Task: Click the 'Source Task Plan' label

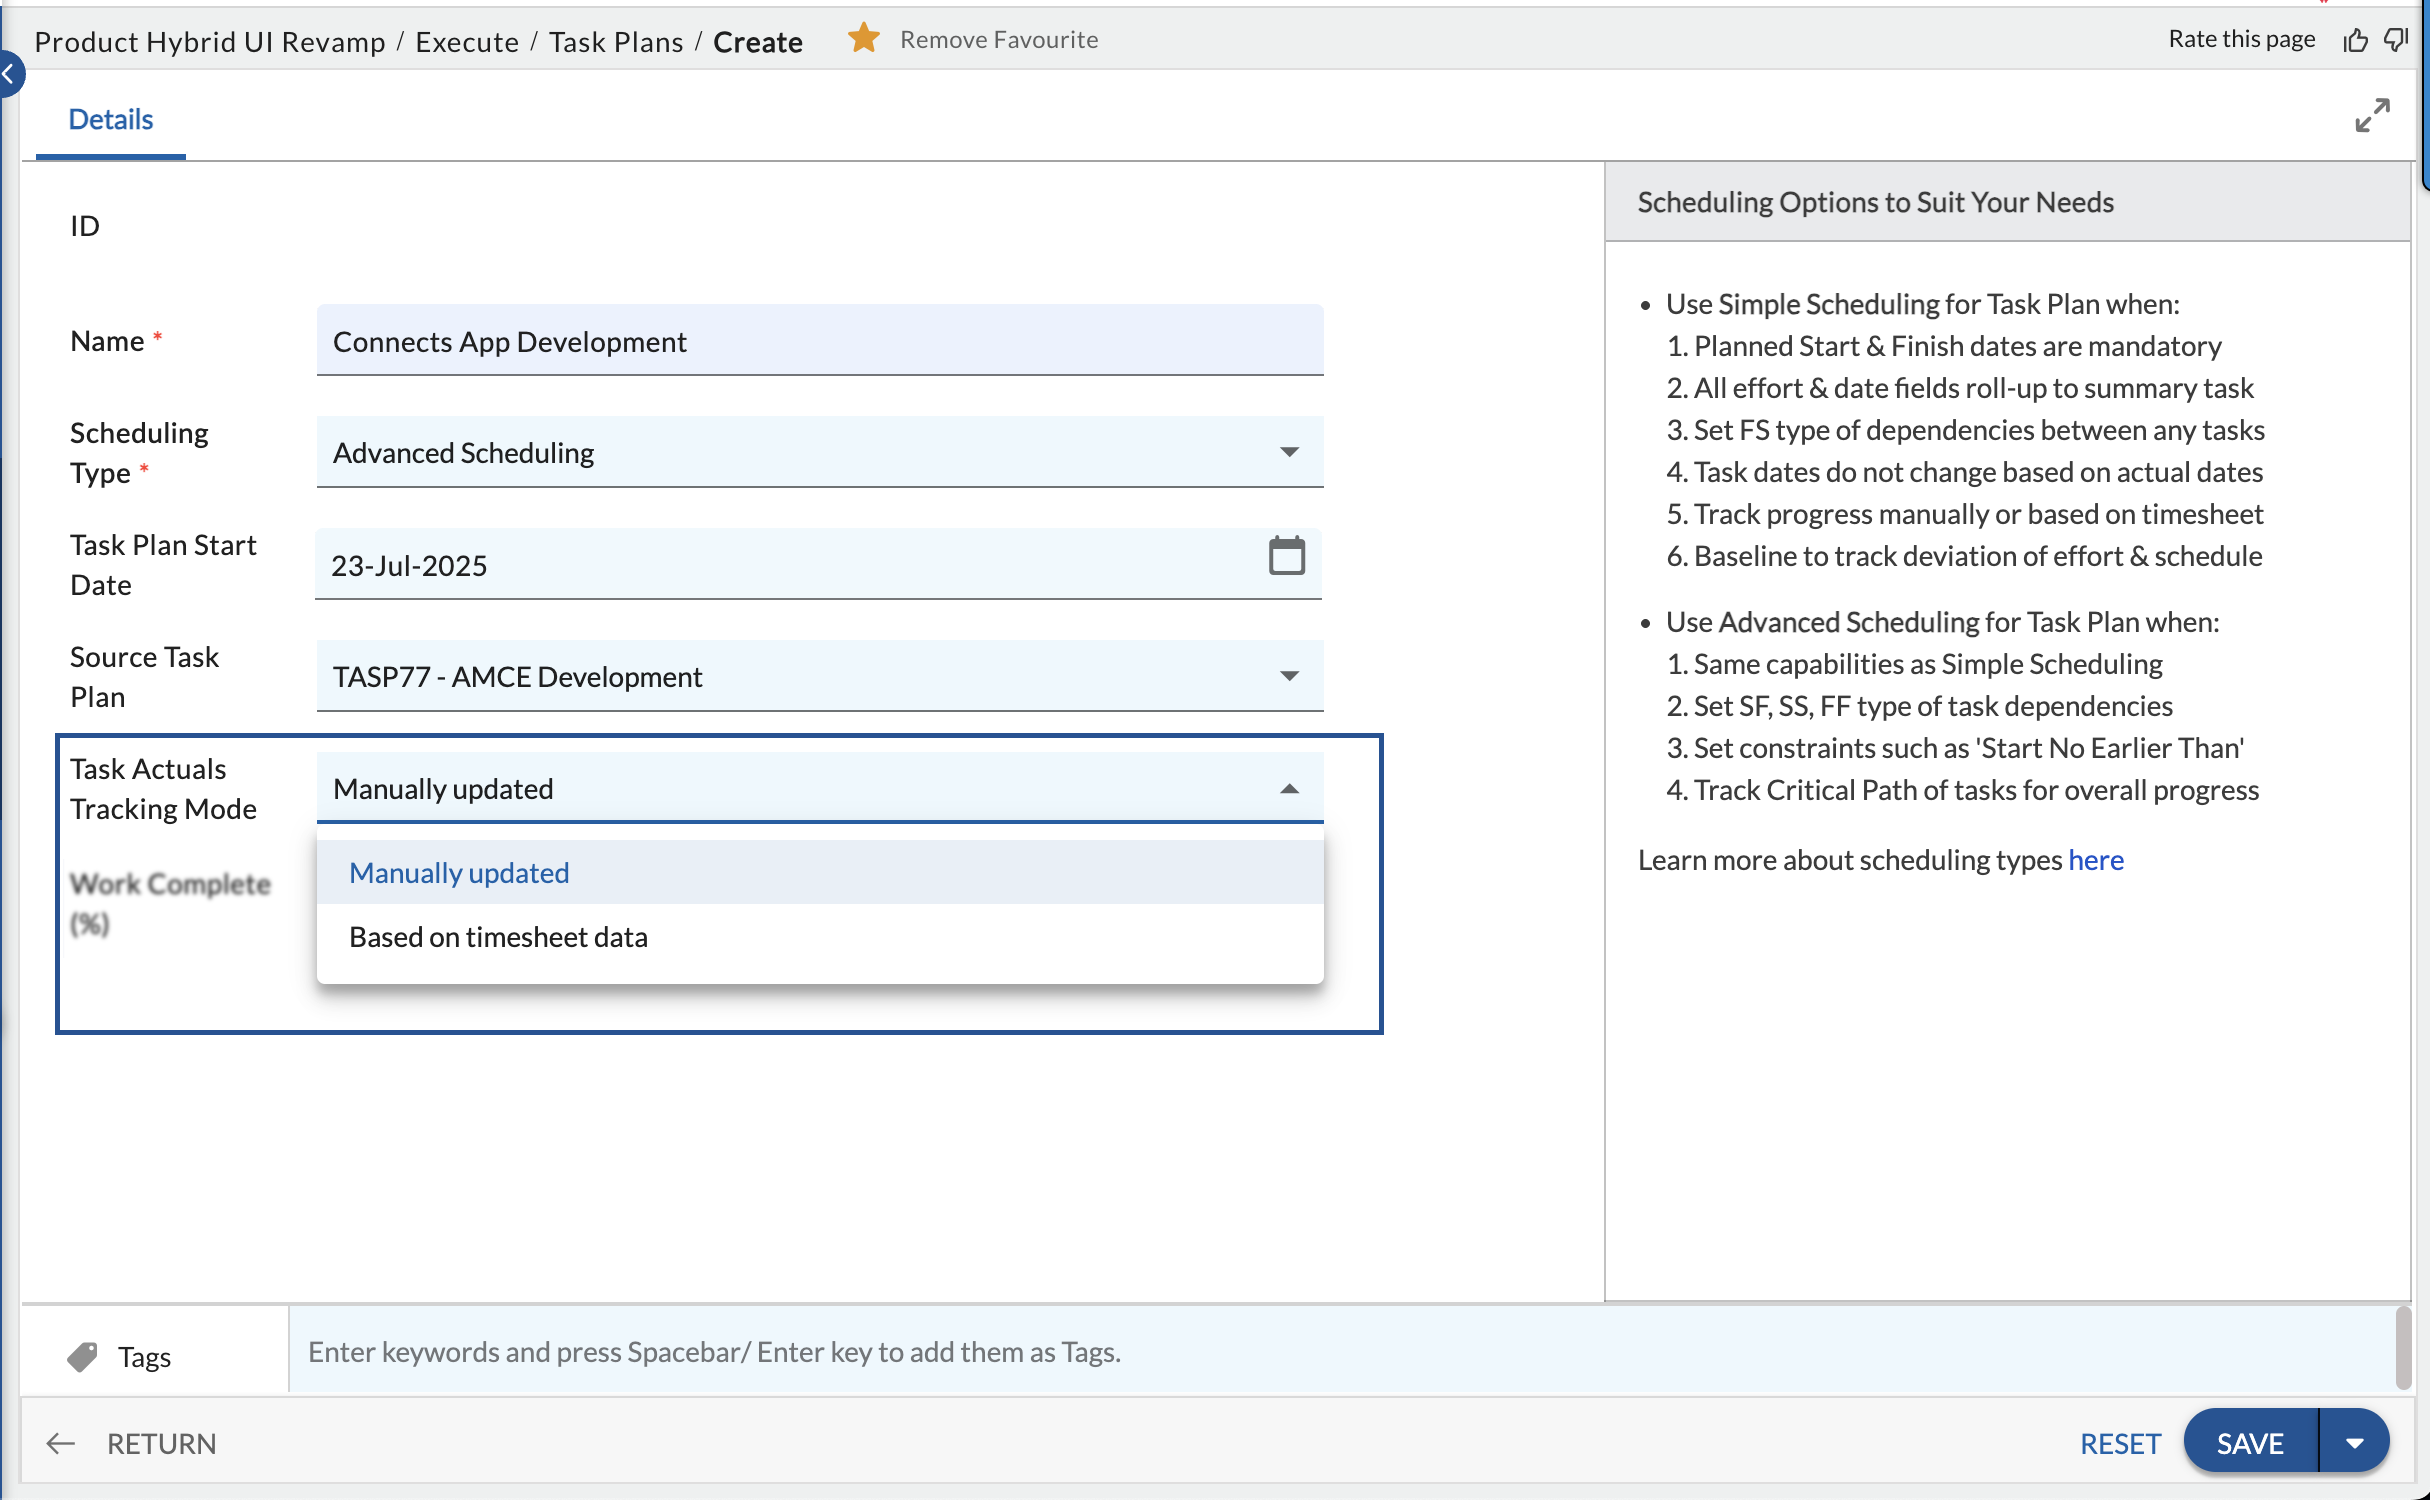Action: 144,676
